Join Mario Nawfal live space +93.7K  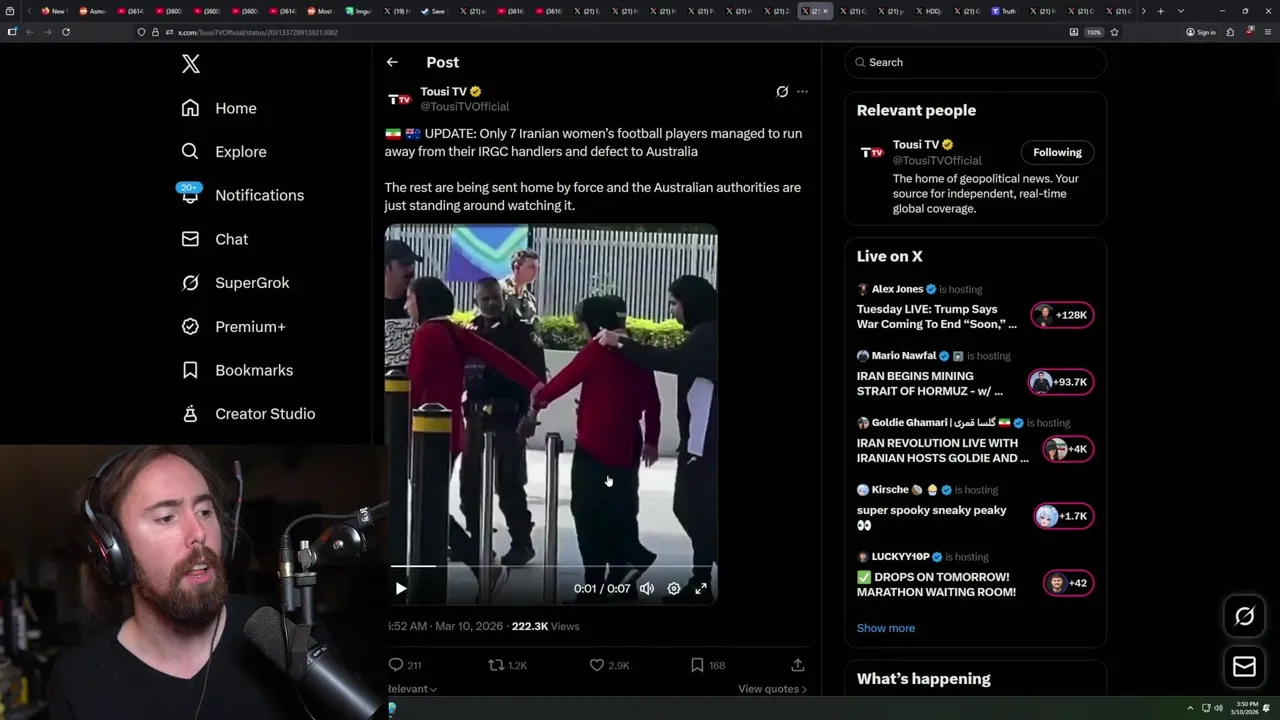[x=1062, y=382]
